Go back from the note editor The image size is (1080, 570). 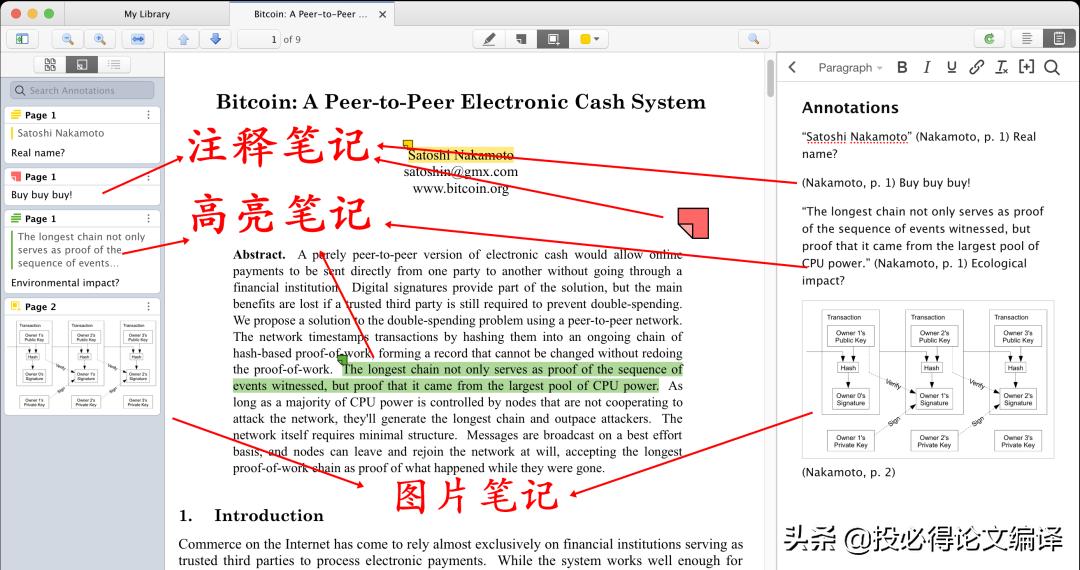point(792,67)
